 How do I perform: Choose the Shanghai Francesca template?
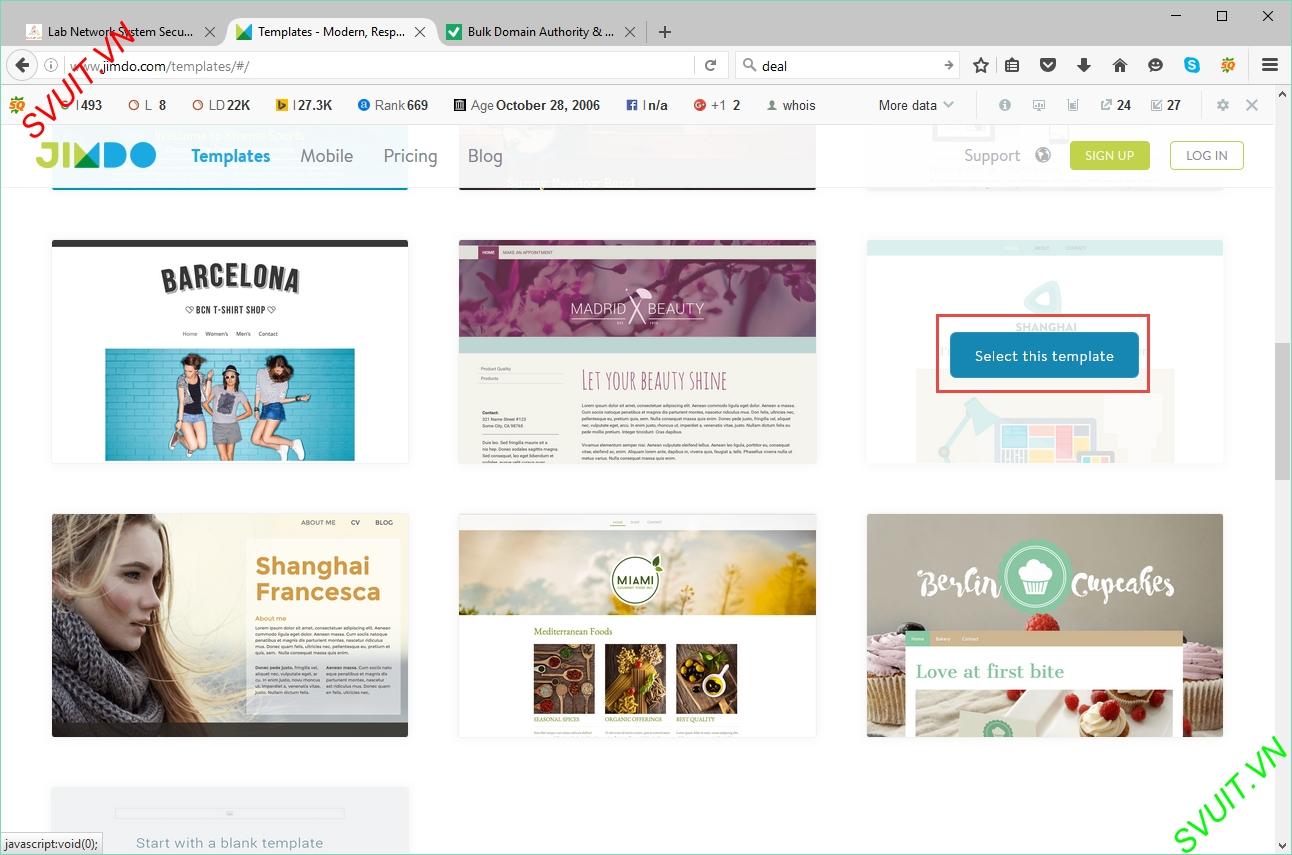point(230,626)
